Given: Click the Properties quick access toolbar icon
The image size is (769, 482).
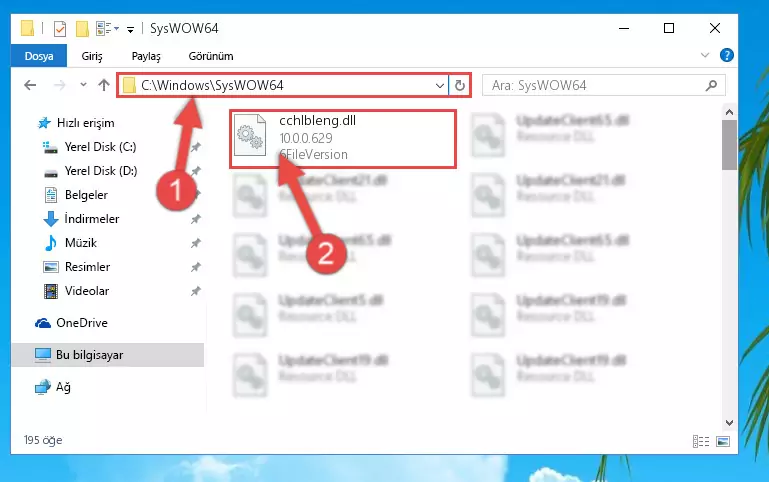Looking at the screenshot, I should point(60,29).
